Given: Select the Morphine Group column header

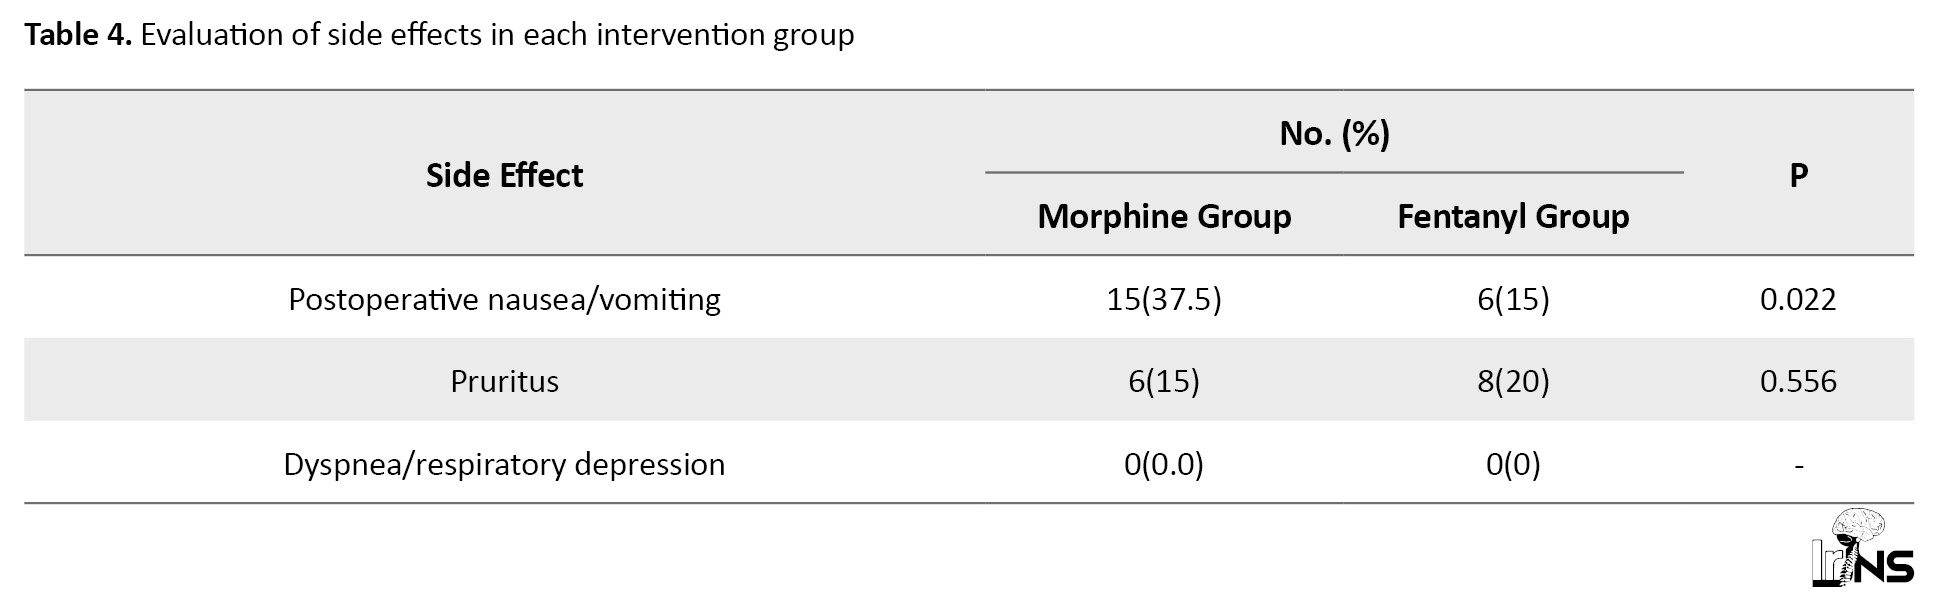Looking at the screenshot, I should [1164, 216].
